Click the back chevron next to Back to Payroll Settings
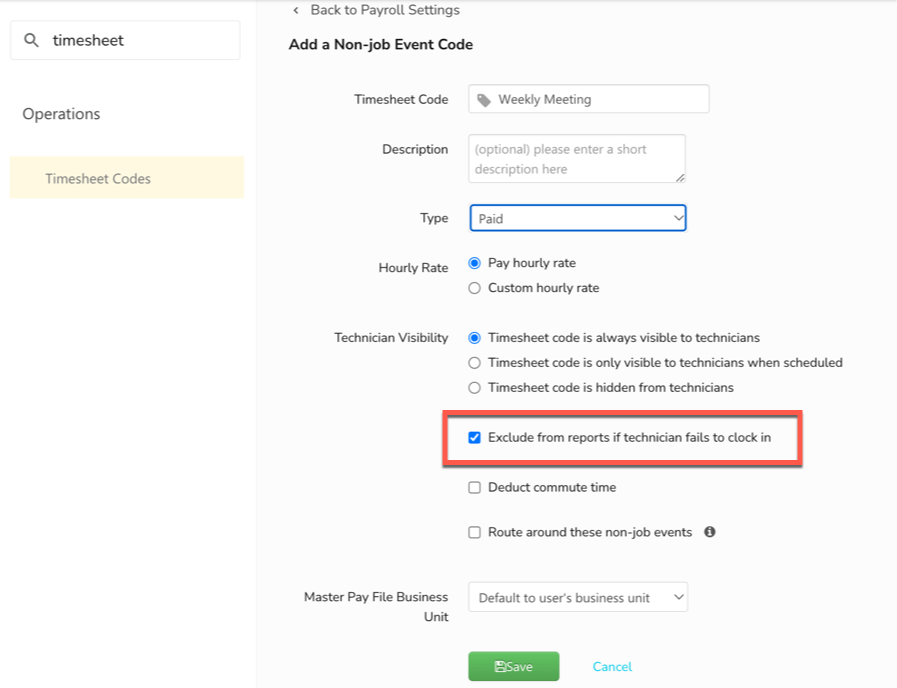Image resolution: width=897 pixels, height=688 pixels. click(295, 10)
